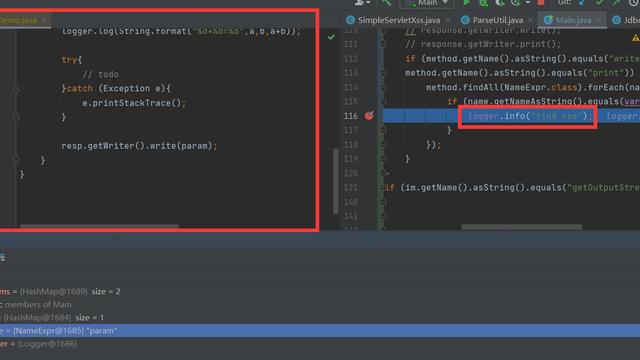Run with coverage using shield icon

500,3
